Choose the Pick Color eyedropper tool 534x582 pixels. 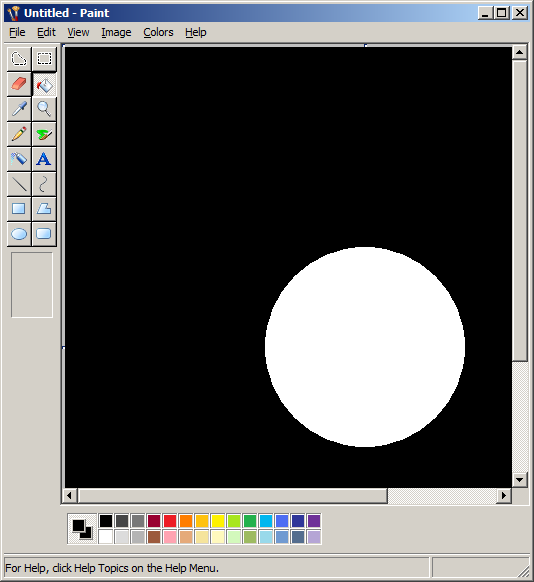point(19,109)
